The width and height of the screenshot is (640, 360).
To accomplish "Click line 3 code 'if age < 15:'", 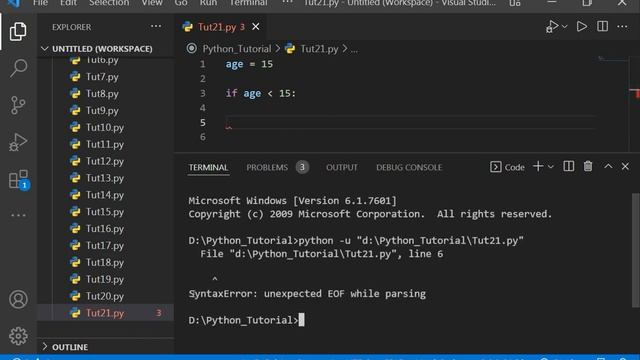I will [260, 93].
